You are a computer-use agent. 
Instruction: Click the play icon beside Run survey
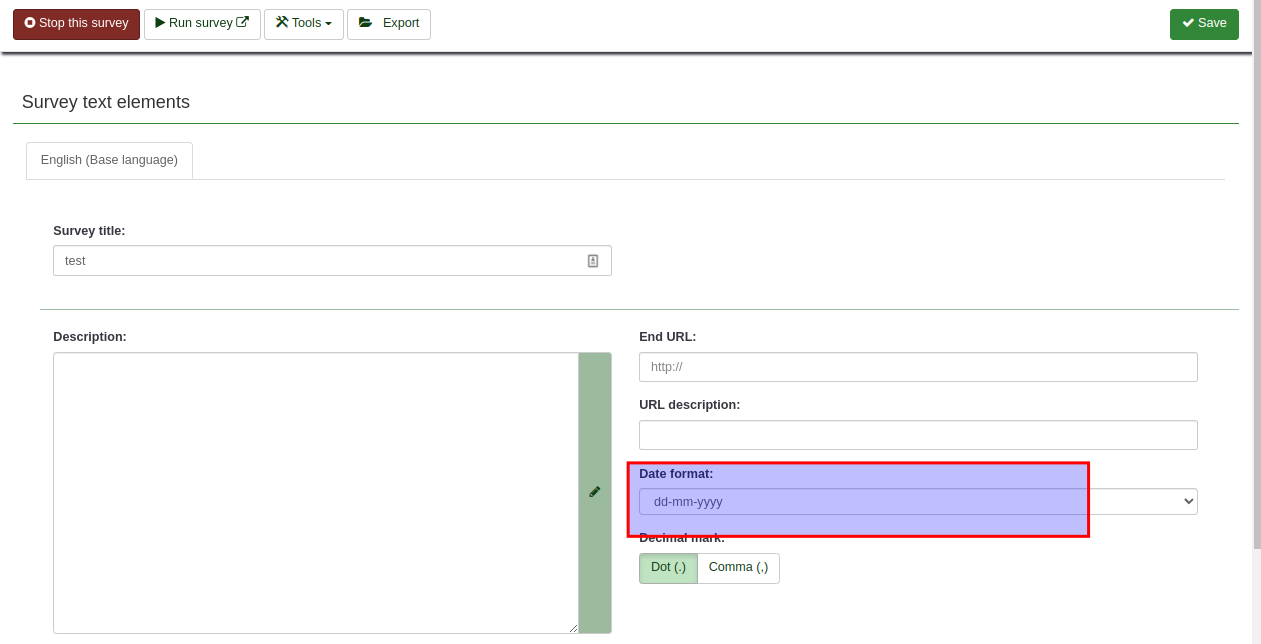[x=160, y=22]
